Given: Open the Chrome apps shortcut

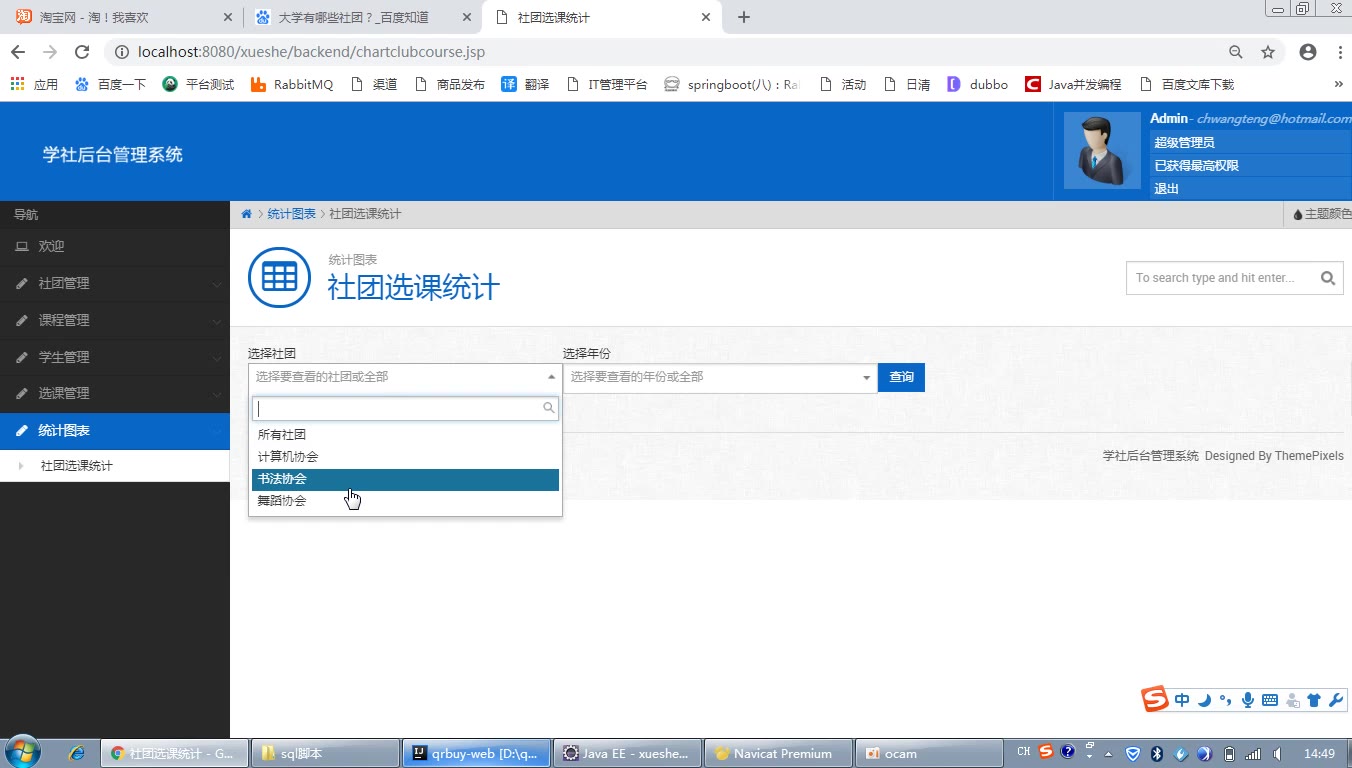Looking at the screenshot, I should [34, 85].
